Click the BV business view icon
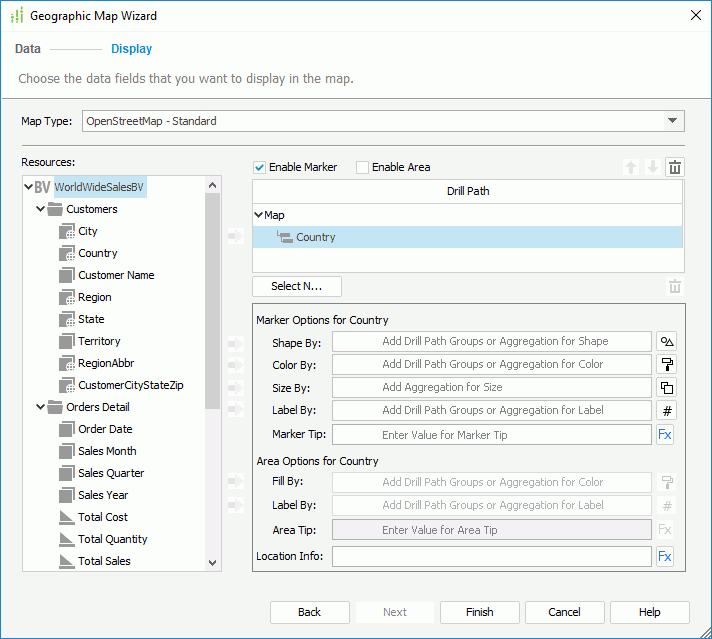Viewport: 712px width, 639px height. [x=42, y=187]
